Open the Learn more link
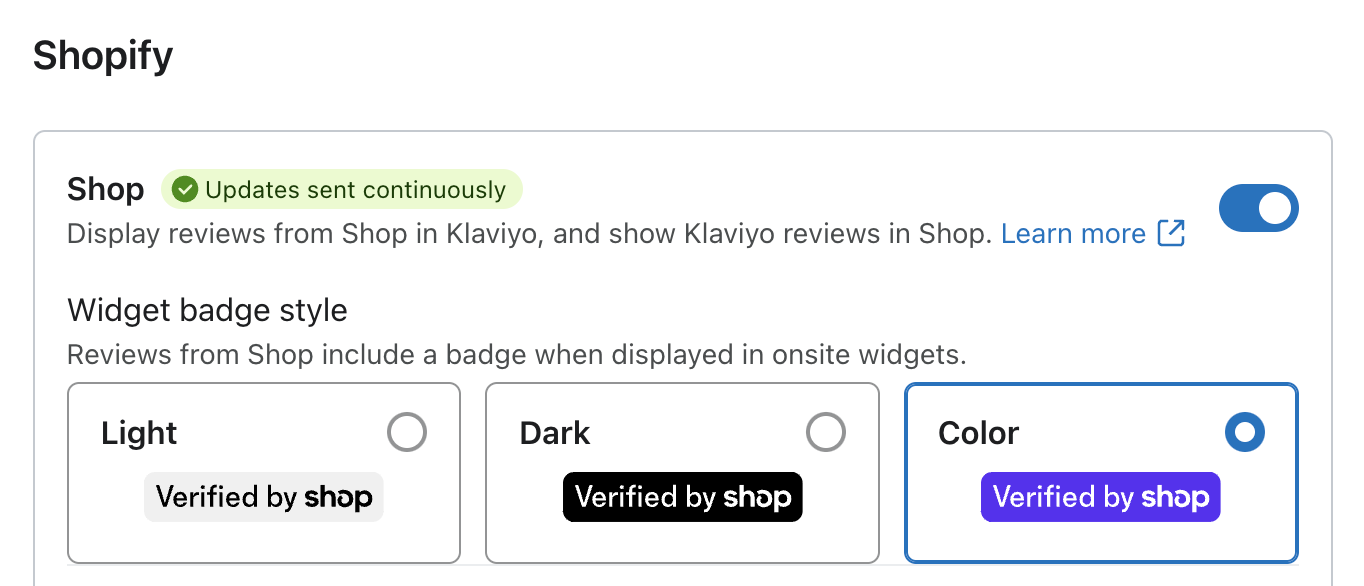Screen dimensions: 1364x586 [1073, 234]
